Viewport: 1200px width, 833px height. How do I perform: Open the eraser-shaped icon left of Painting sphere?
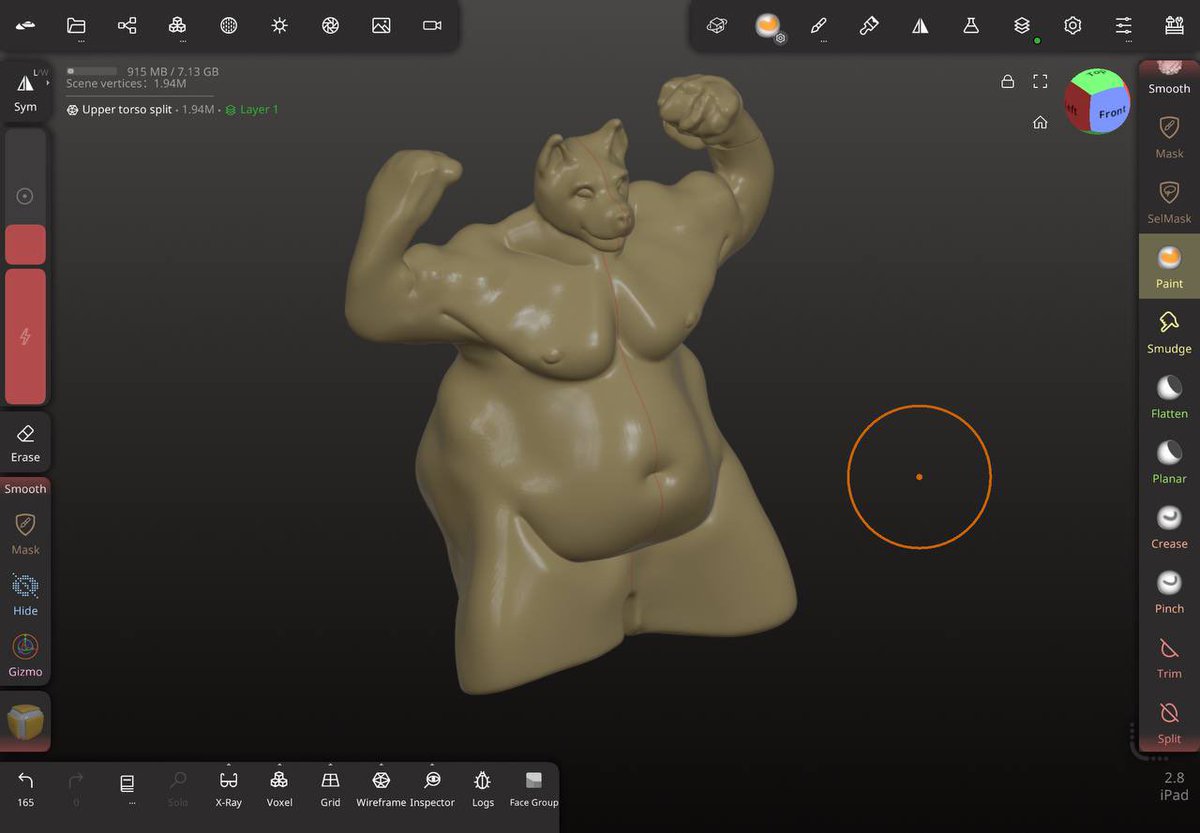tap(717, 26)
